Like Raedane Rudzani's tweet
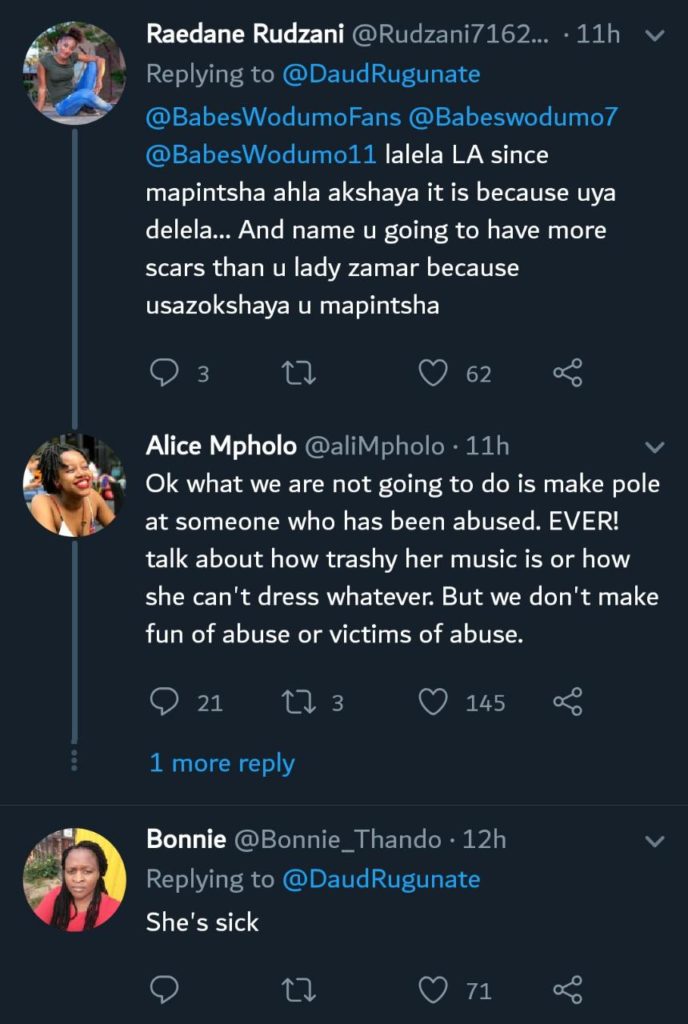Image resolution: width=688 pixels, height=1024 pixels. (432, 374)
